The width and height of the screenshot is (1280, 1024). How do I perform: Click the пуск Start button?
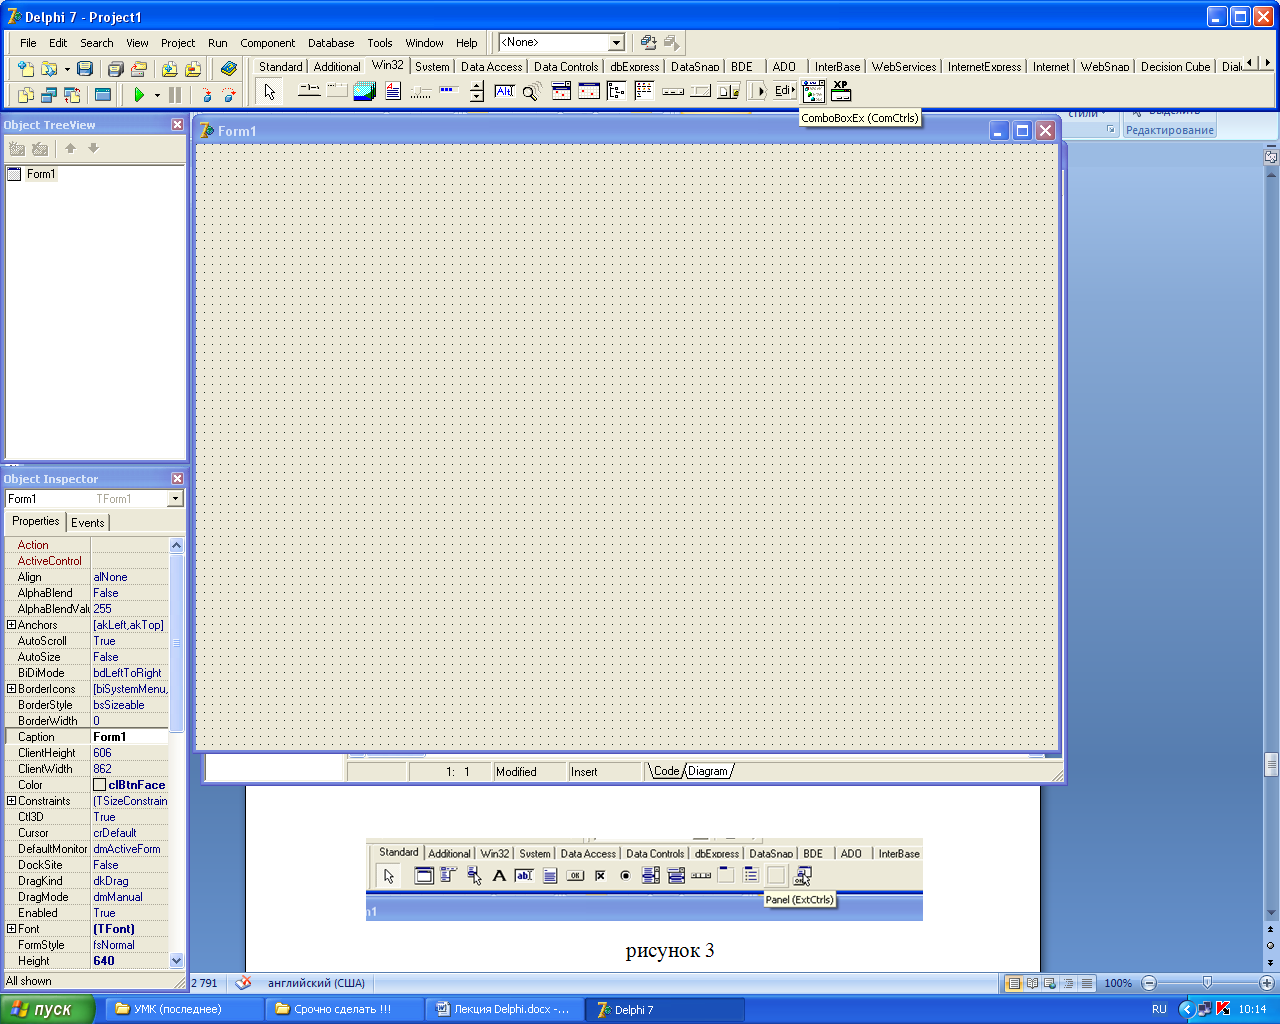tap(47, 1009)
